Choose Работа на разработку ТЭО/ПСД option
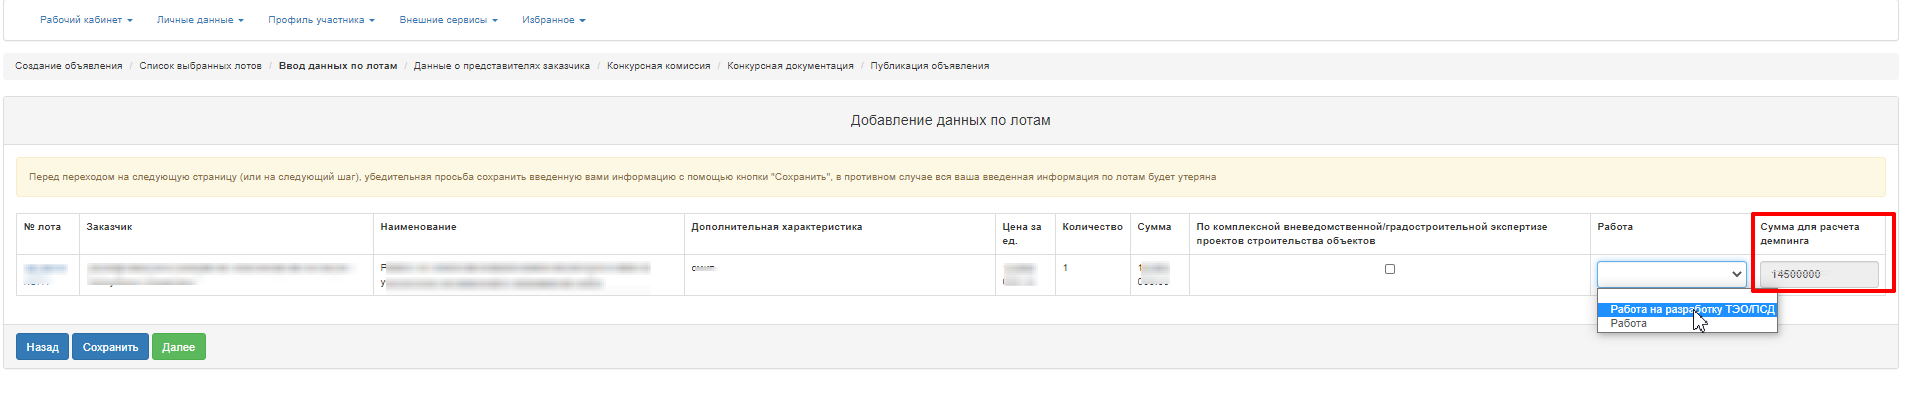This screenshot has width=1909, height=400. pyautogui.click(x=1691, y=310)
